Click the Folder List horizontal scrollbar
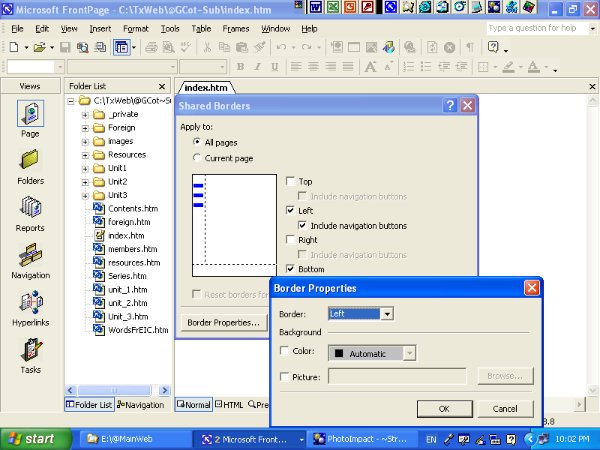The image size is (600, 450). click(117, 390)
